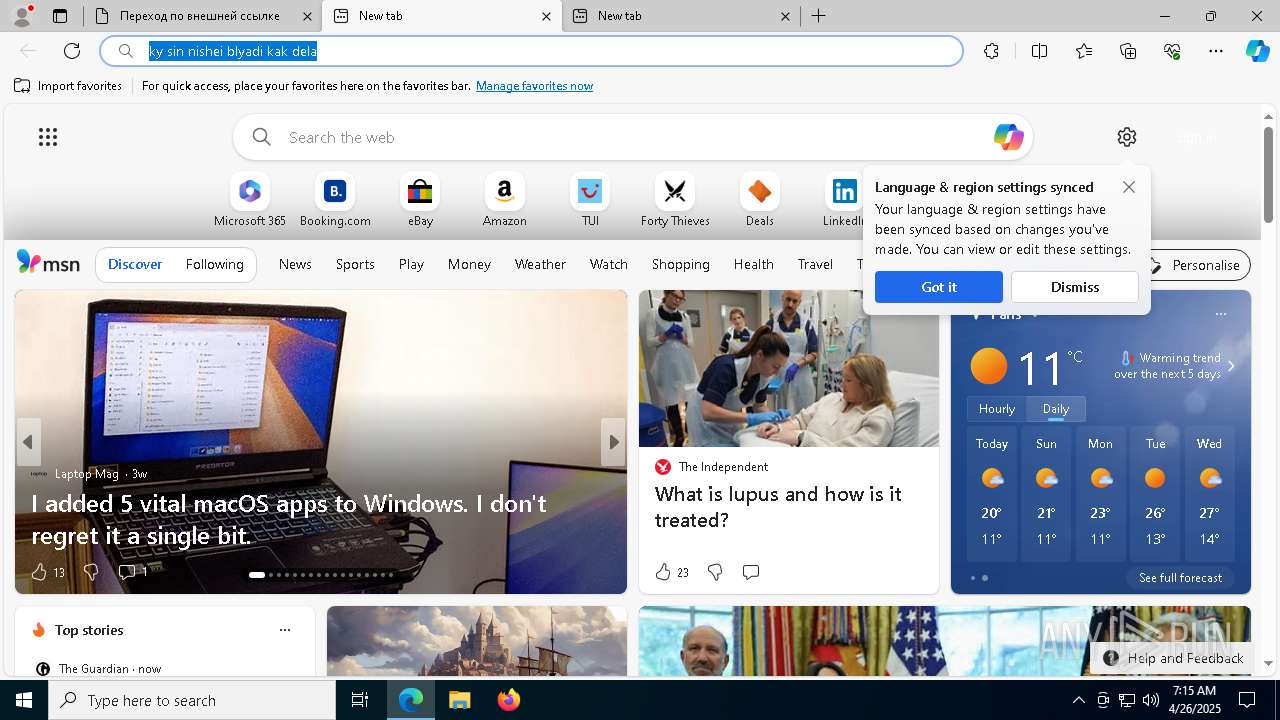This screenshot has height=720, width=1280.
Task: Open Amazon shortcut
Action: [504, 200]
